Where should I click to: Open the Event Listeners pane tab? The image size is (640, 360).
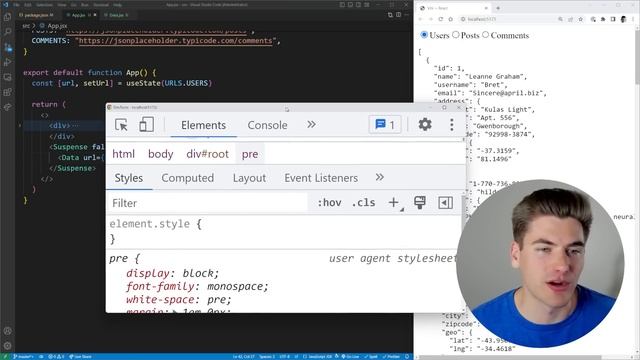[x=321, y=178]
